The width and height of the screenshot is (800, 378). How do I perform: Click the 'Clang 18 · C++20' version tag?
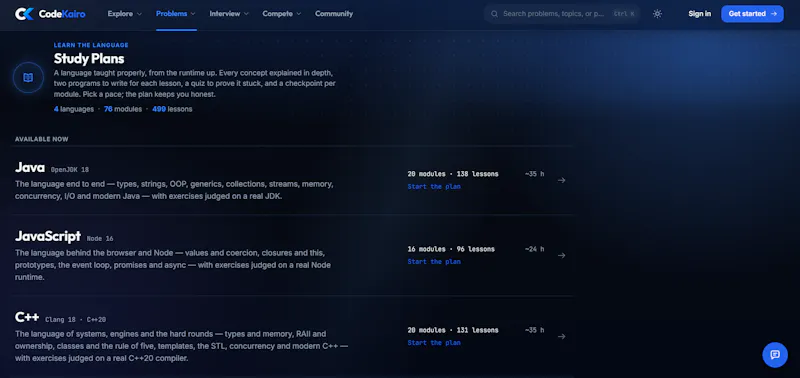pos(76,319)
